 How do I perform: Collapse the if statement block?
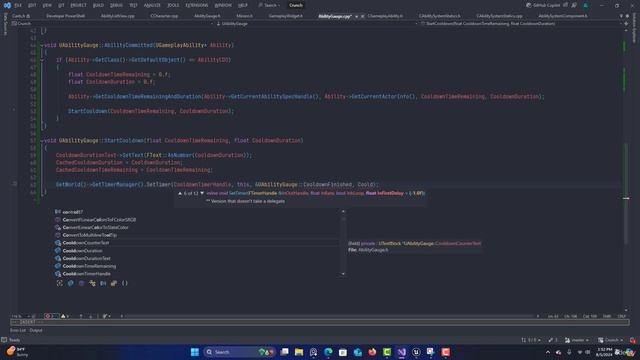pyautogui.click(x=42, y=60)
